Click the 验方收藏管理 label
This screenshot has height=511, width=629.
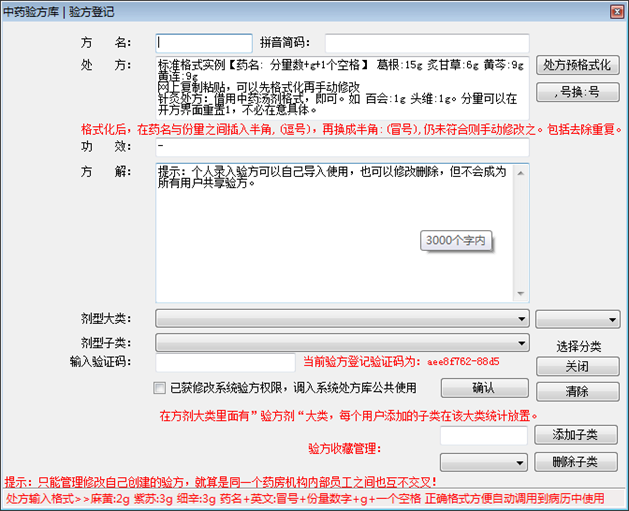[x=345, y=448]
